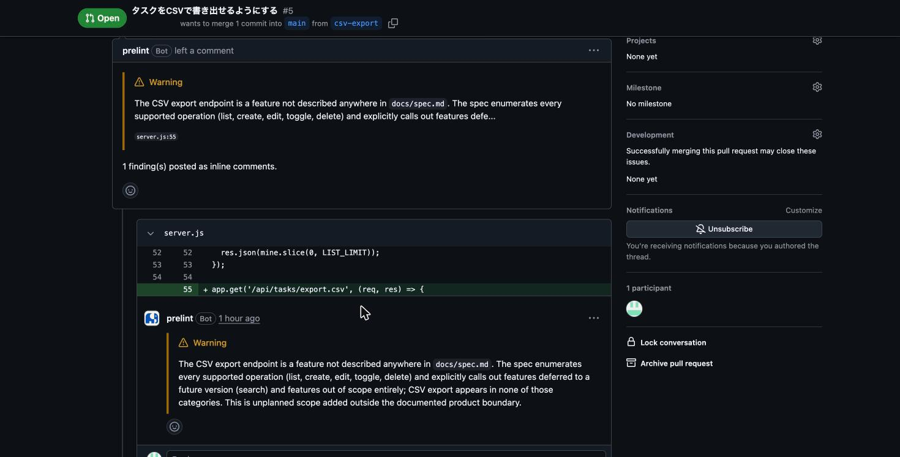The width and height of the screenshot is (900, 457).
Task: Add emoji reaction to inline warning comment
Action: [174, 427]
